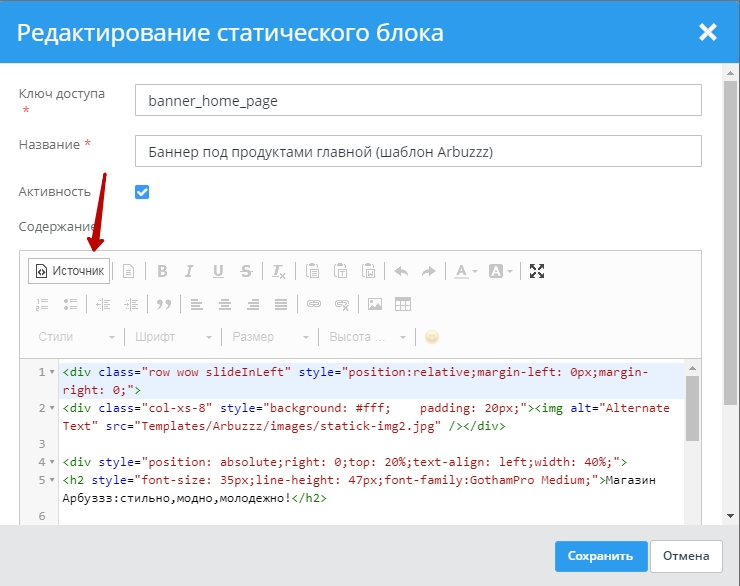Expand the Размер size dropdown
Image resolution: width=740 pixels, height=586 pixels.
[268, 337]
